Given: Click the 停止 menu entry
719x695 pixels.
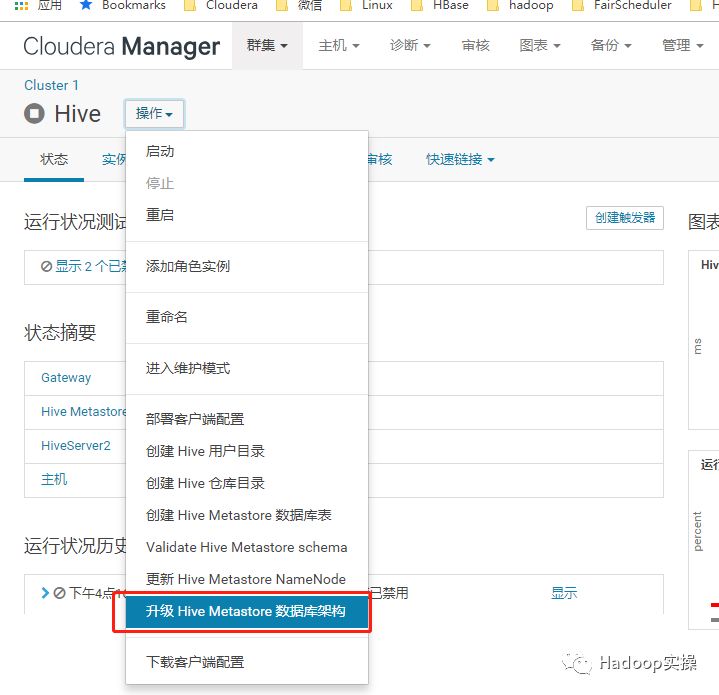Looking at the screenshot, I should [x=247, y=183].
